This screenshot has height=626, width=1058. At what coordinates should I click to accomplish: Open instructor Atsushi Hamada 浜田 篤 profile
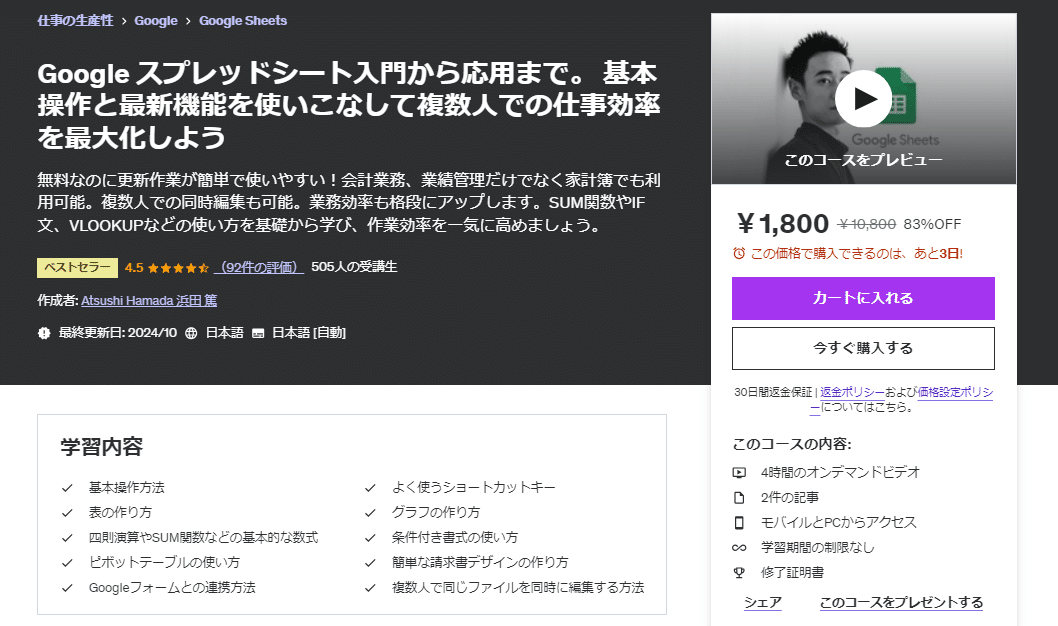tap(148, 300)
